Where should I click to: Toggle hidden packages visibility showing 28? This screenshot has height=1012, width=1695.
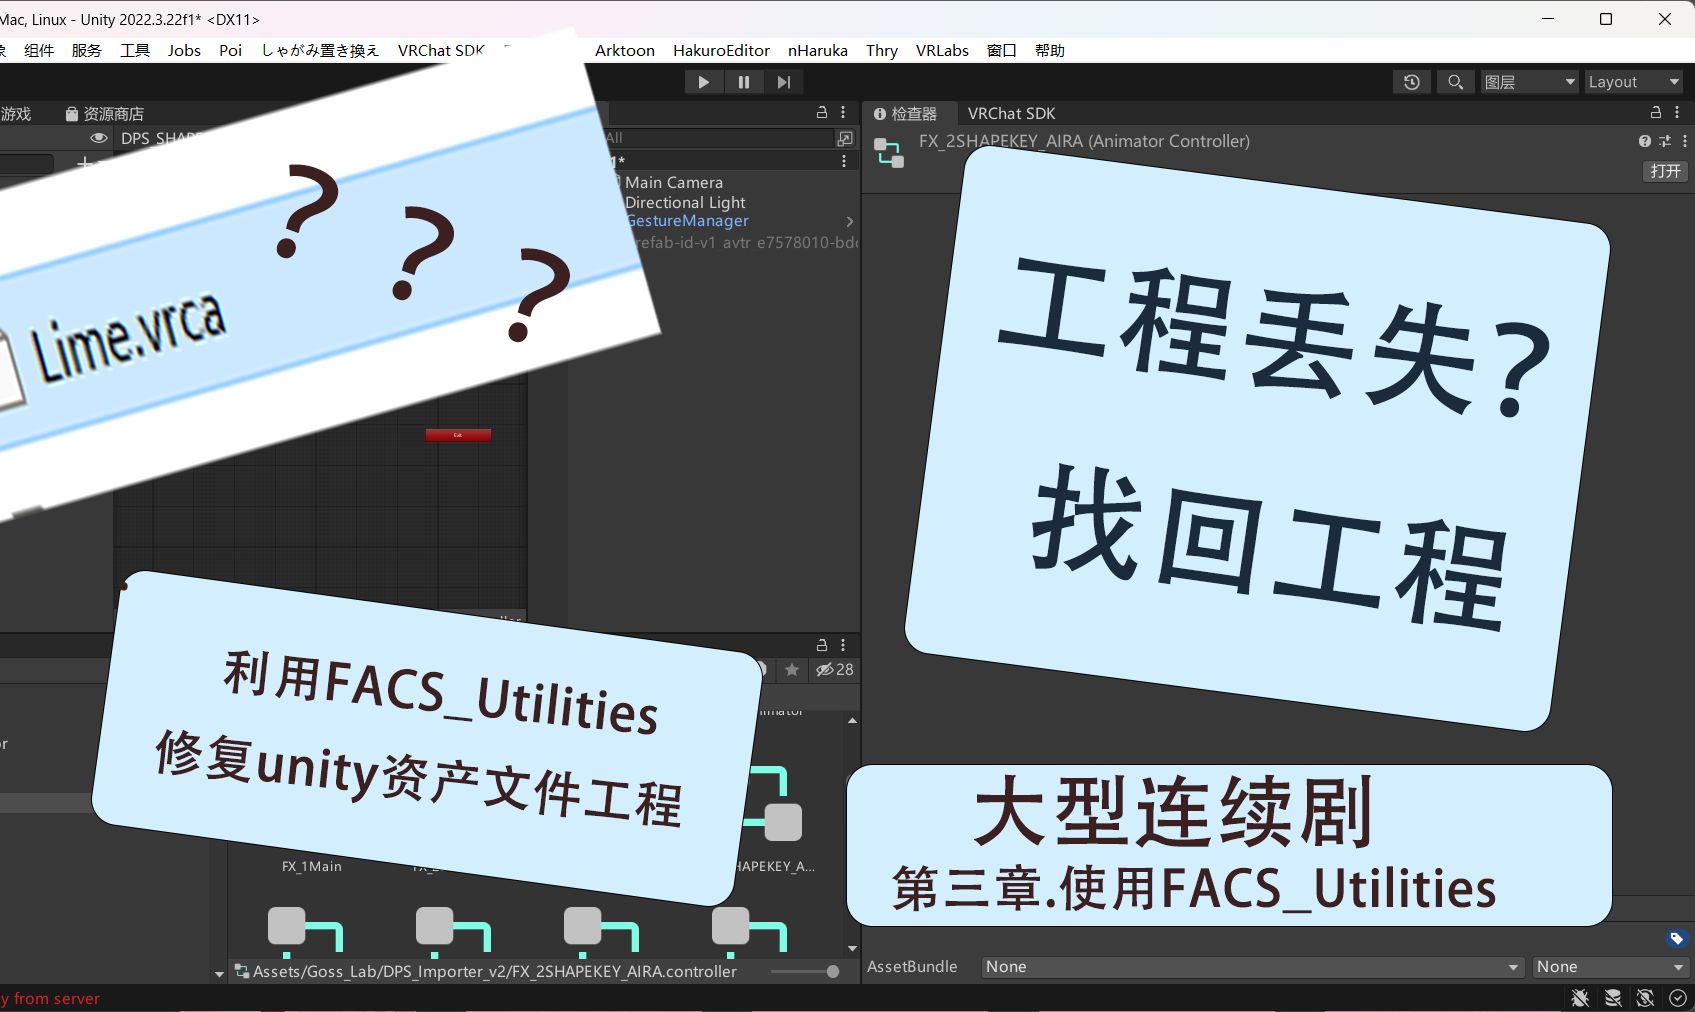[835, 670]
